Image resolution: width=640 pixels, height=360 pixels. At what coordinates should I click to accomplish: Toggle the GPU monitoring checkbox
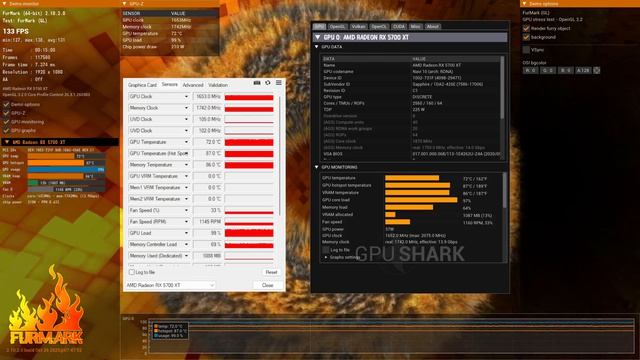tap(6, 122)
